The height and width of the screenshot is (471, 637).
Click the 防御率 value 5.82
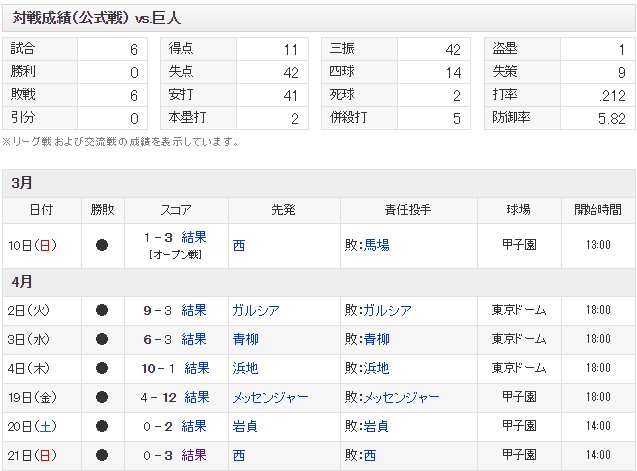click(x=609, y=118)
